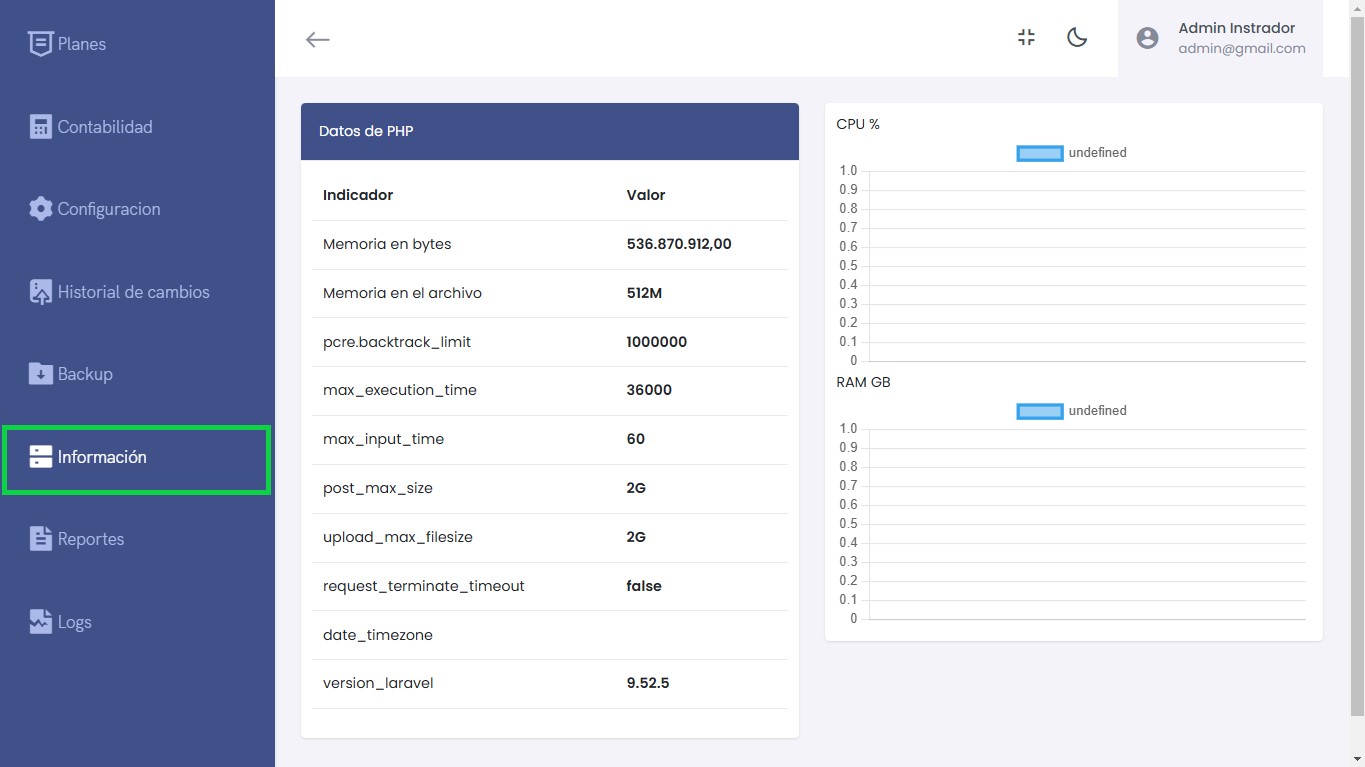
Task: Click the Reportes document icon
Action: pyautogui.click(x=40, y=539)
